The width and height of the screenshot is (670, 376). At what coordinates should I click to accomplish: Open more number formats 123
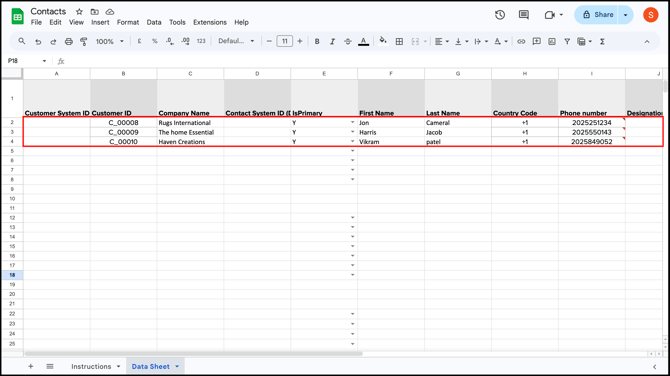201,41
